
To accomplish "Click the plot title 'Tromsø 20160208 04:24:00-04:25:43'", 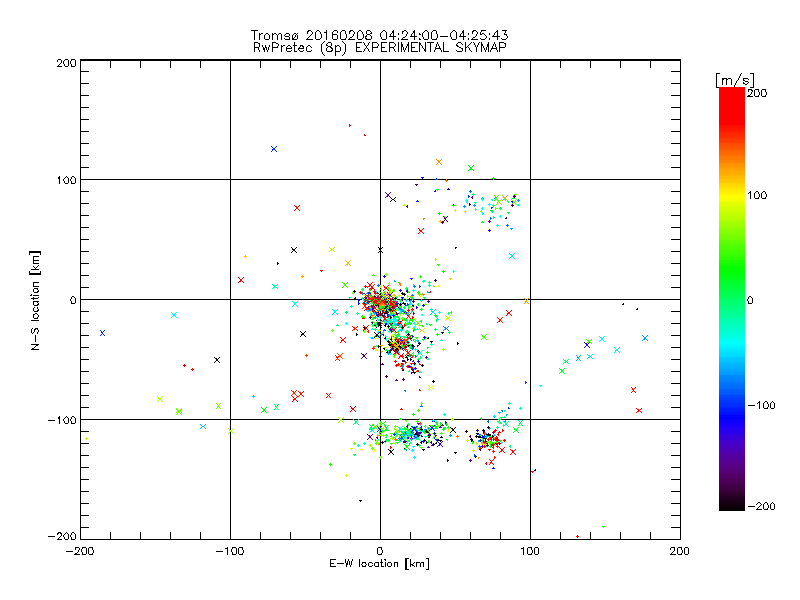I will pos(380,35).
